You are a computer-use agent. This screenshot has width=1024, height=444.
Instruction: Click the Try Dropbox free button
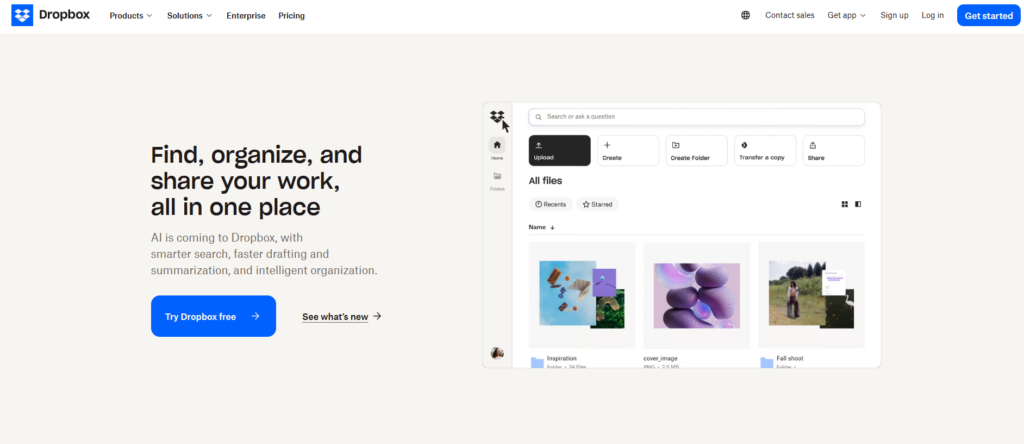[213, 316]
